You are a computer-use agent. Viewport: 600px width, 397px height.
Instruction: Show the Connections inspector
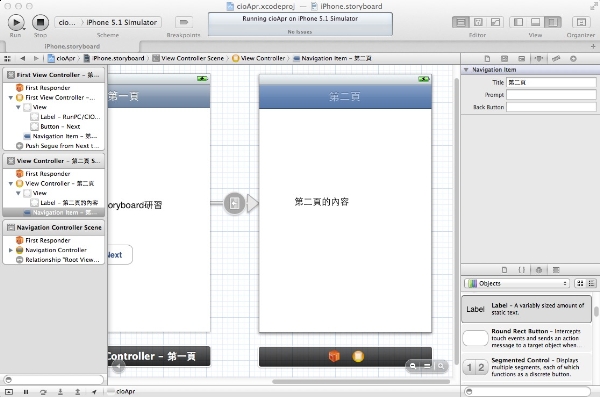pyautogui.click(x=573, y=59)
